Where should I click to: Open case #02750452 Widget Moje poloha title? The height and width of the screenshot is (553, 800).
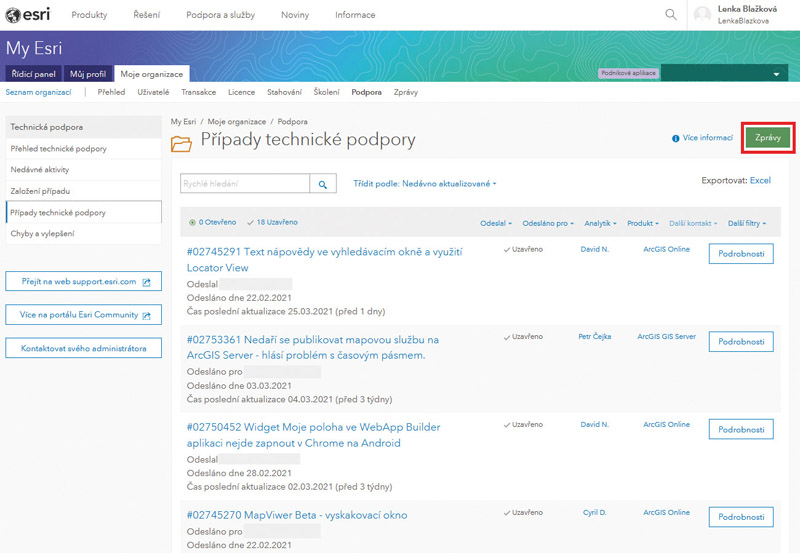click(313, 435)
